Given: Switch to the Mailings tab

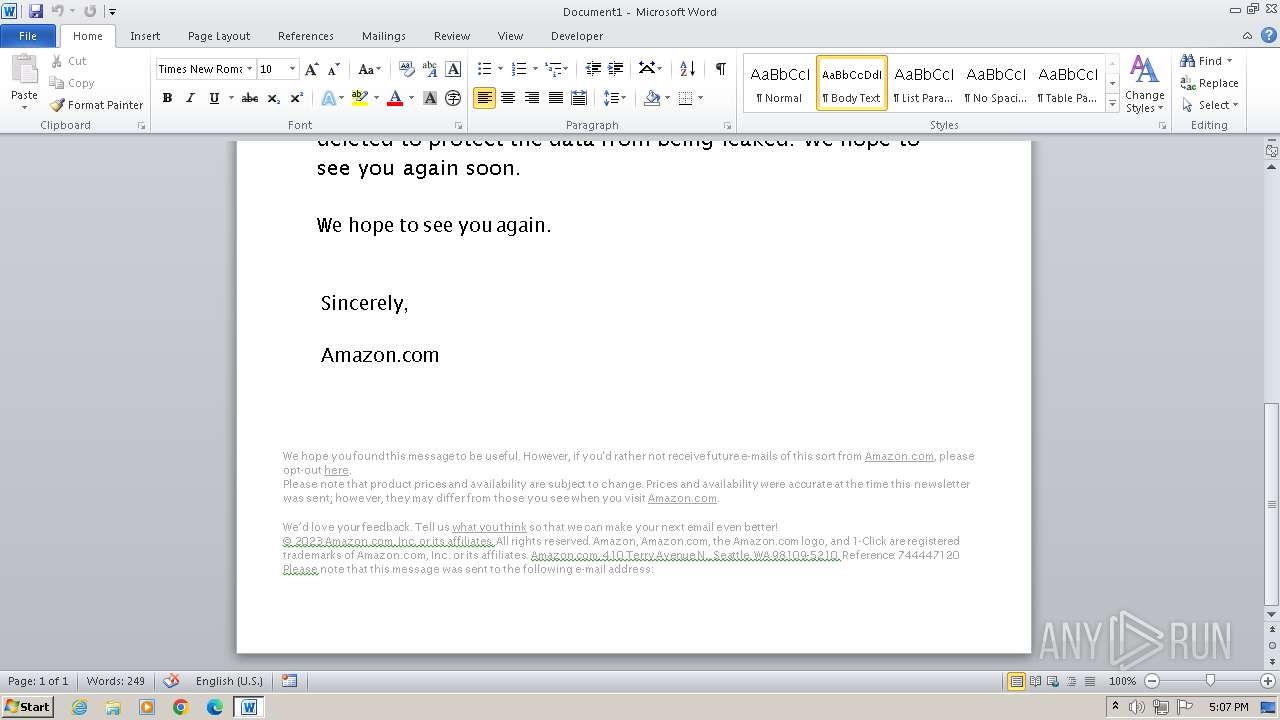Looking at the screenshot, I should tap(384, 36).
